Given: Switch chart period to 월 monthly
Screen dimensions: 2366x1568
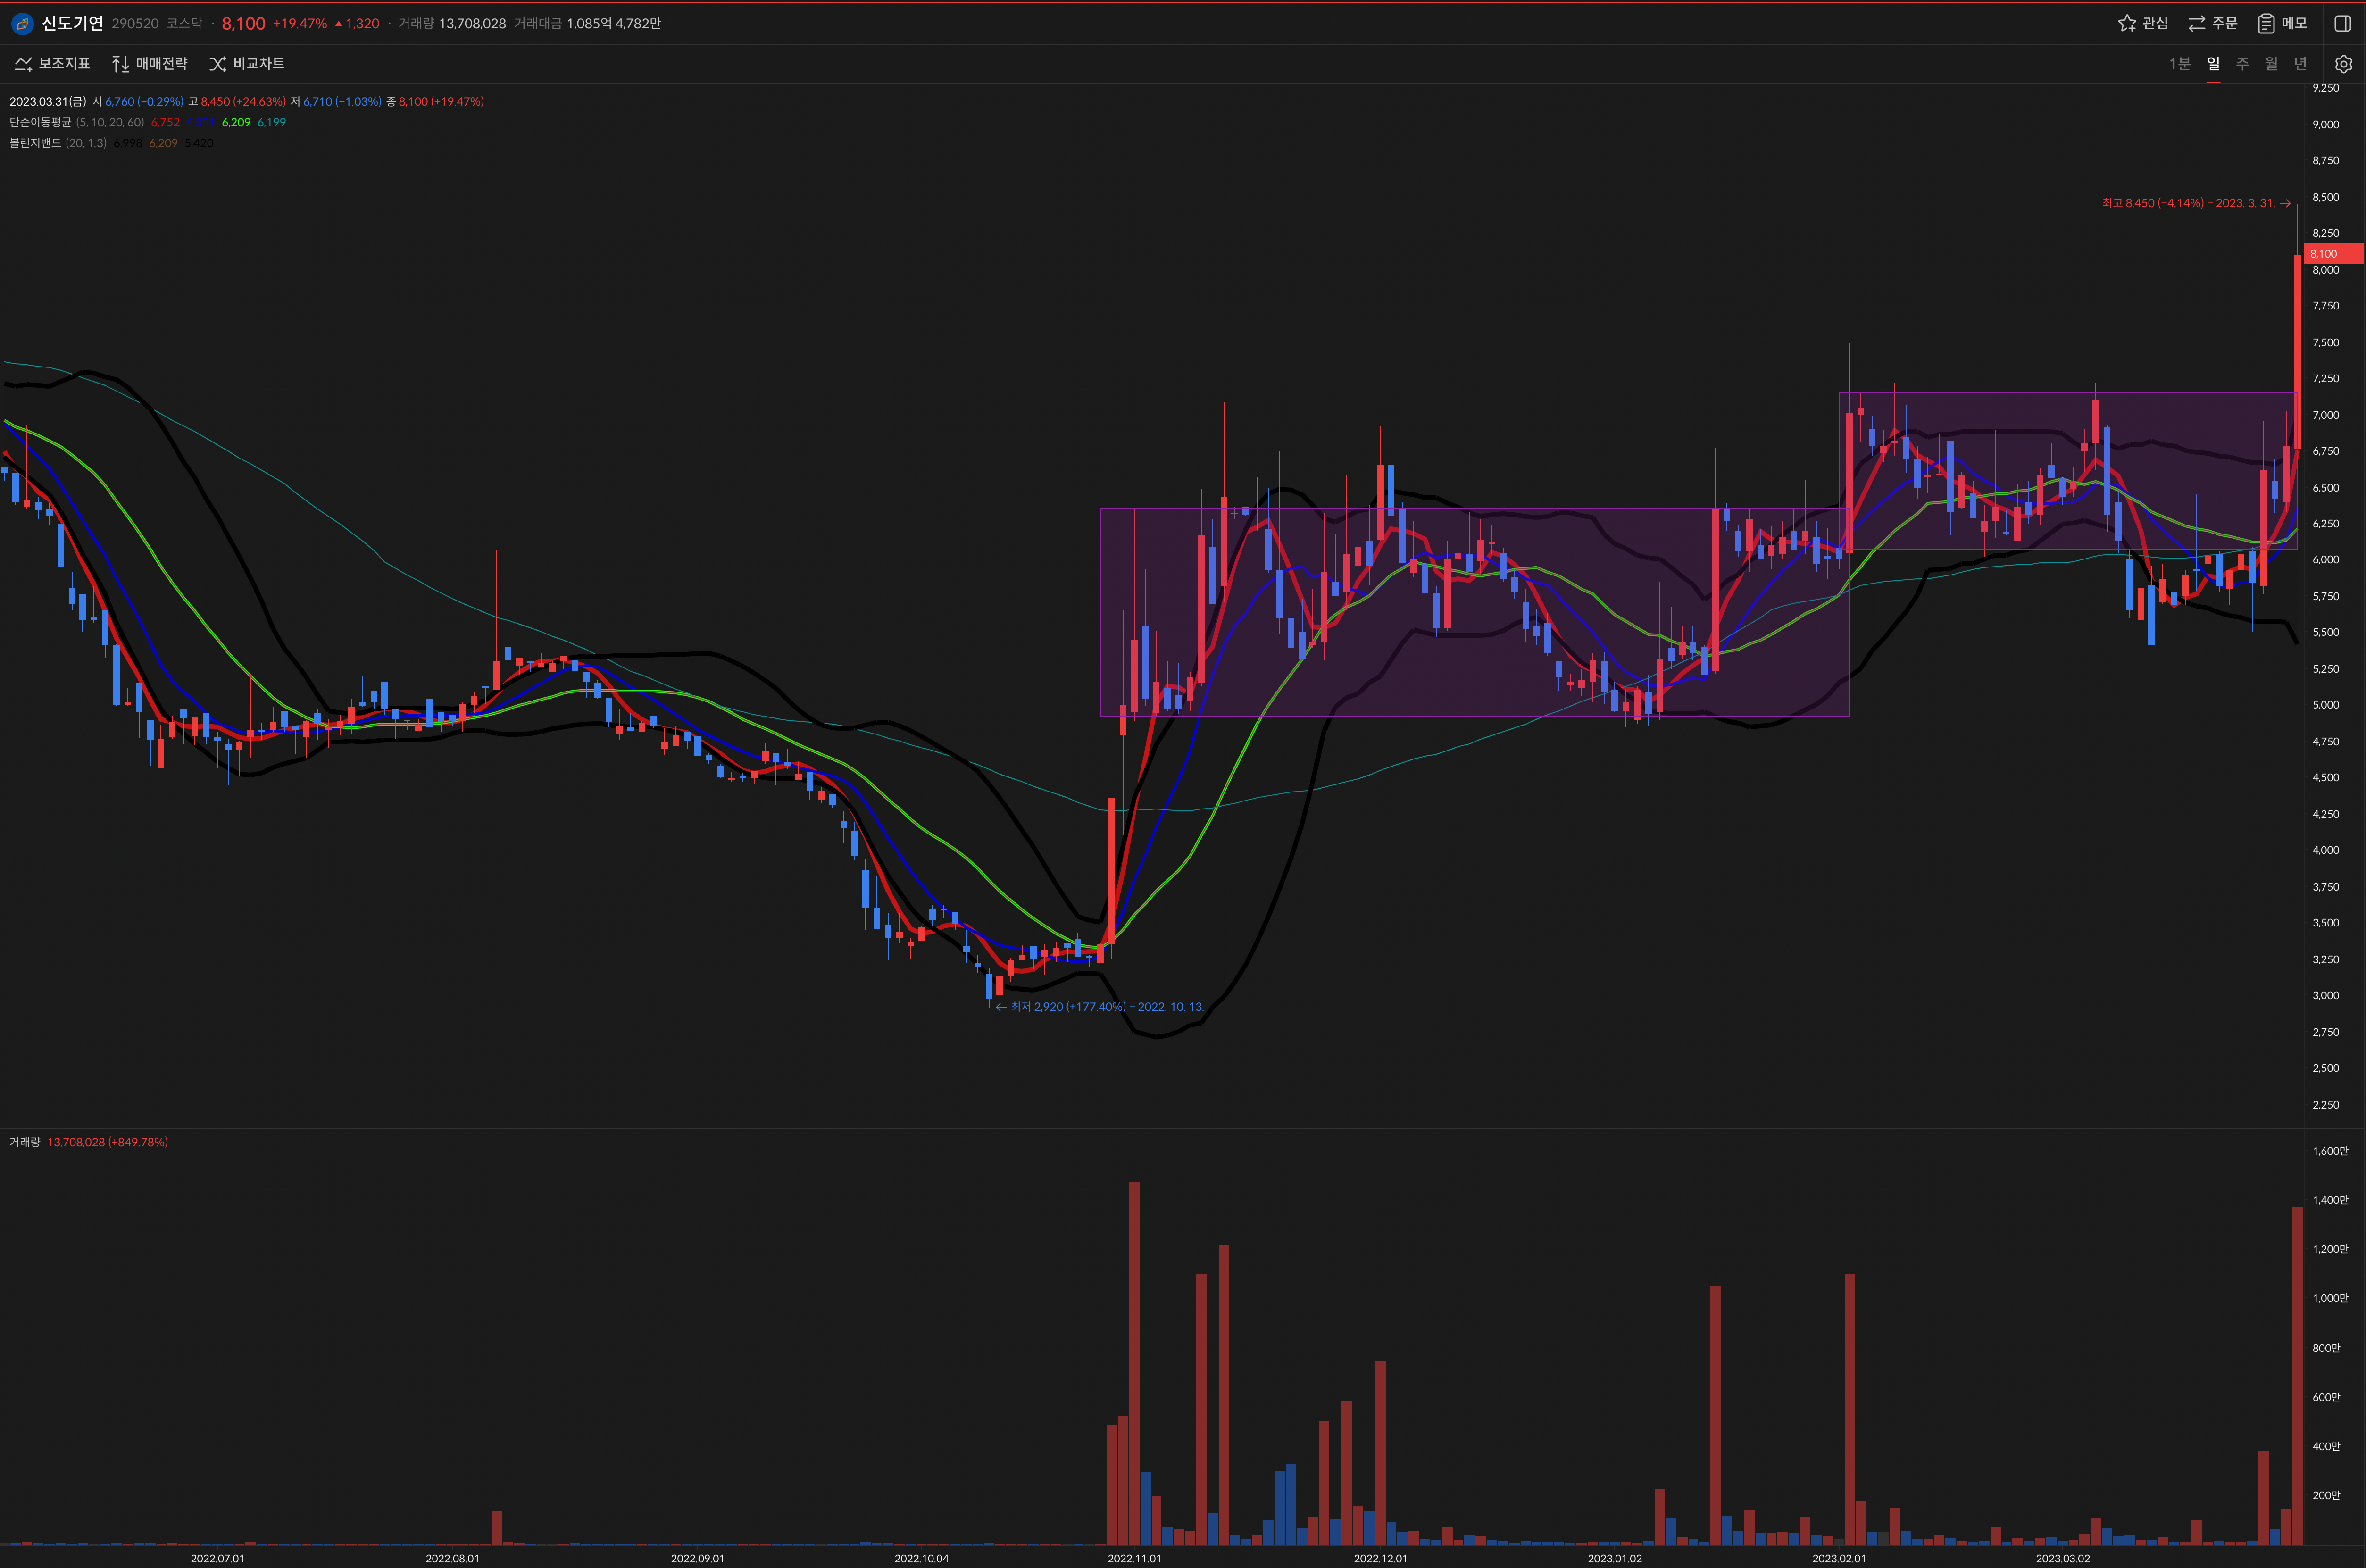Looking at the screenshot, I should [2271, 64].
